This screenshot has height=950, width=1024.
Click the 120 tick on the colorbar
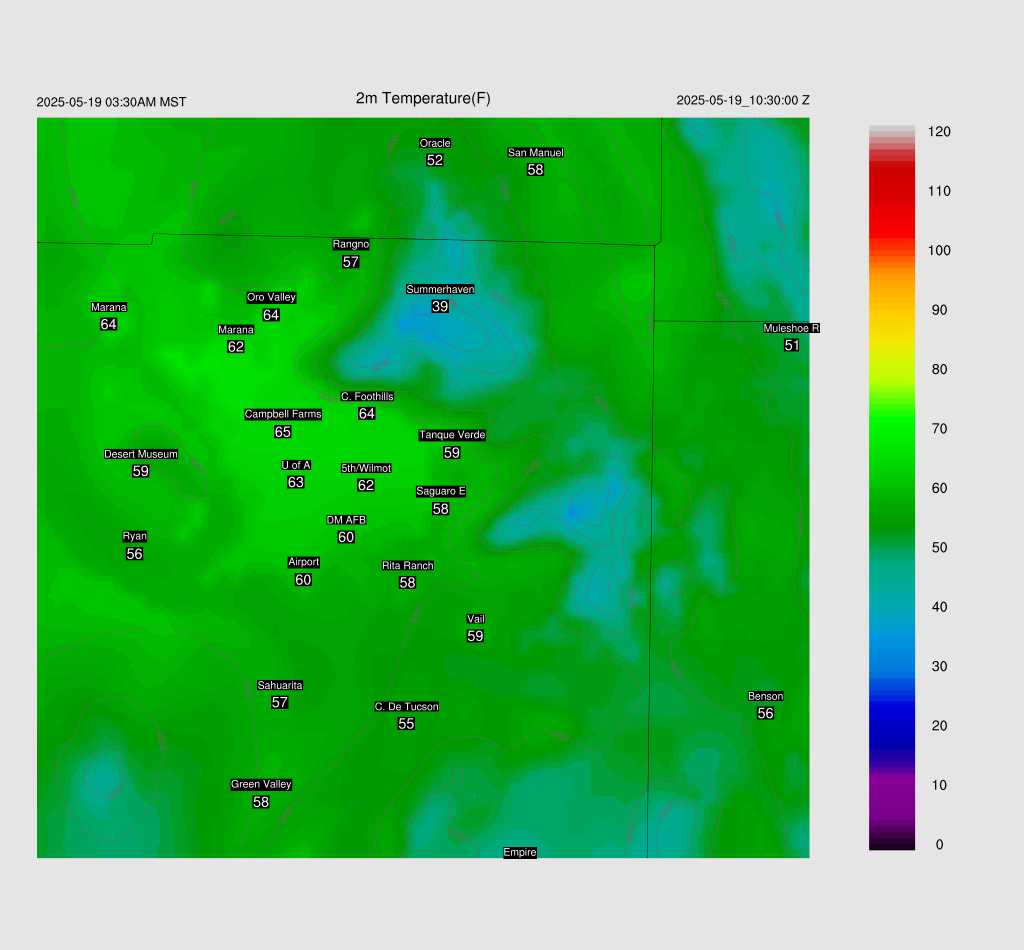tap(939, 132)
